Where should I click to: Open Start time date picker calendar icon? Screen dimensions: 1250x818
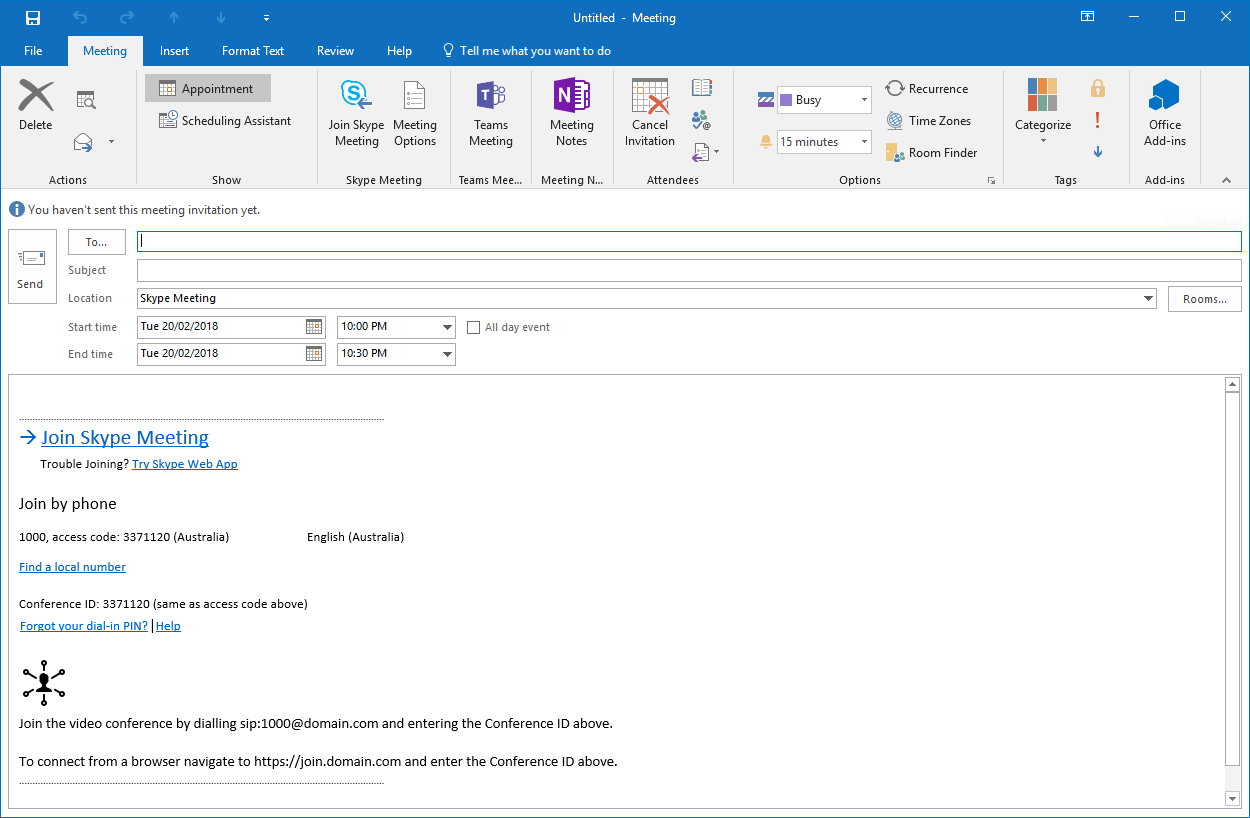pyautogui.click(x=314, y=327)
